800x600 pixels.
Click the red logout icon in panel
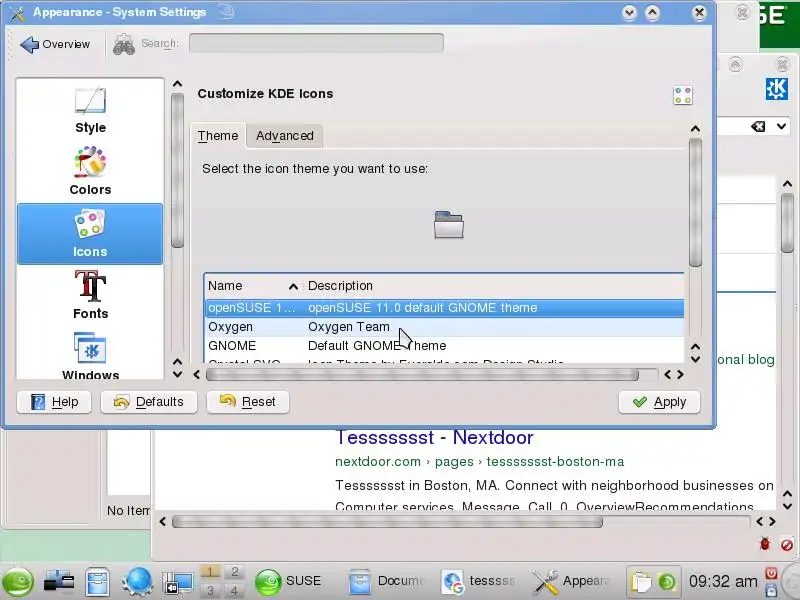(x=771, y=573)
